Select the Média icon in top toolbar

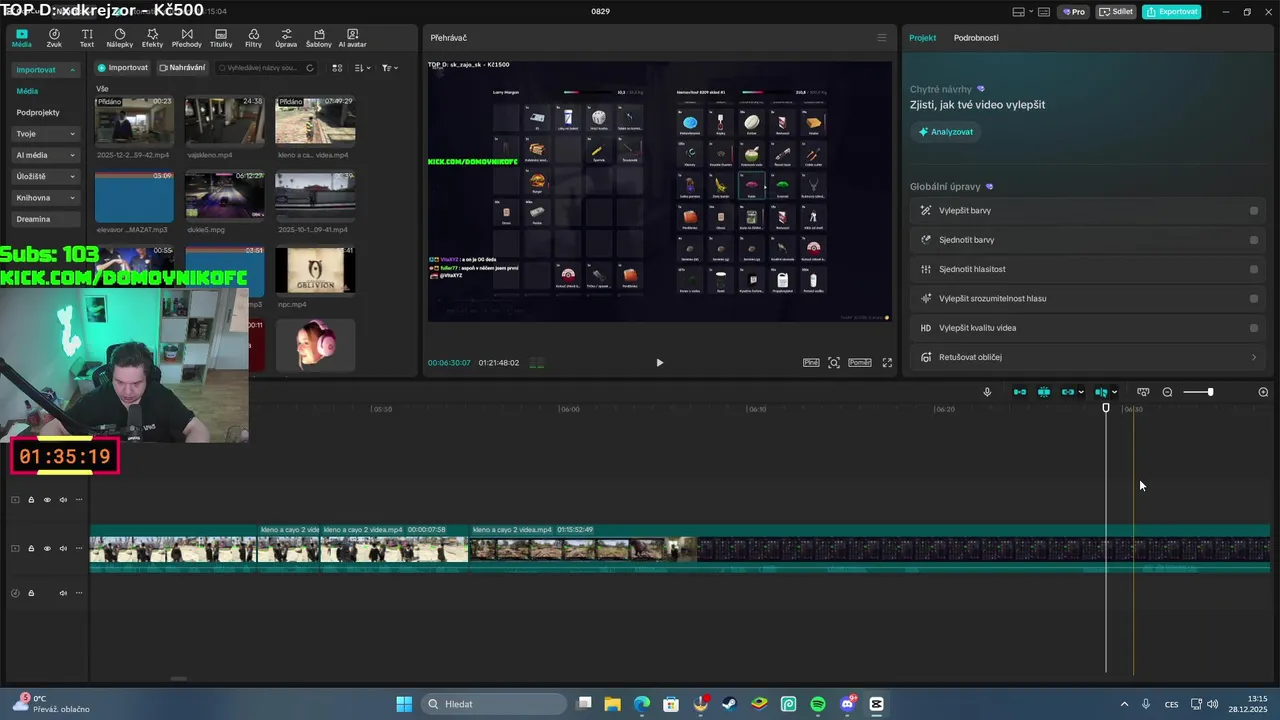21,38
